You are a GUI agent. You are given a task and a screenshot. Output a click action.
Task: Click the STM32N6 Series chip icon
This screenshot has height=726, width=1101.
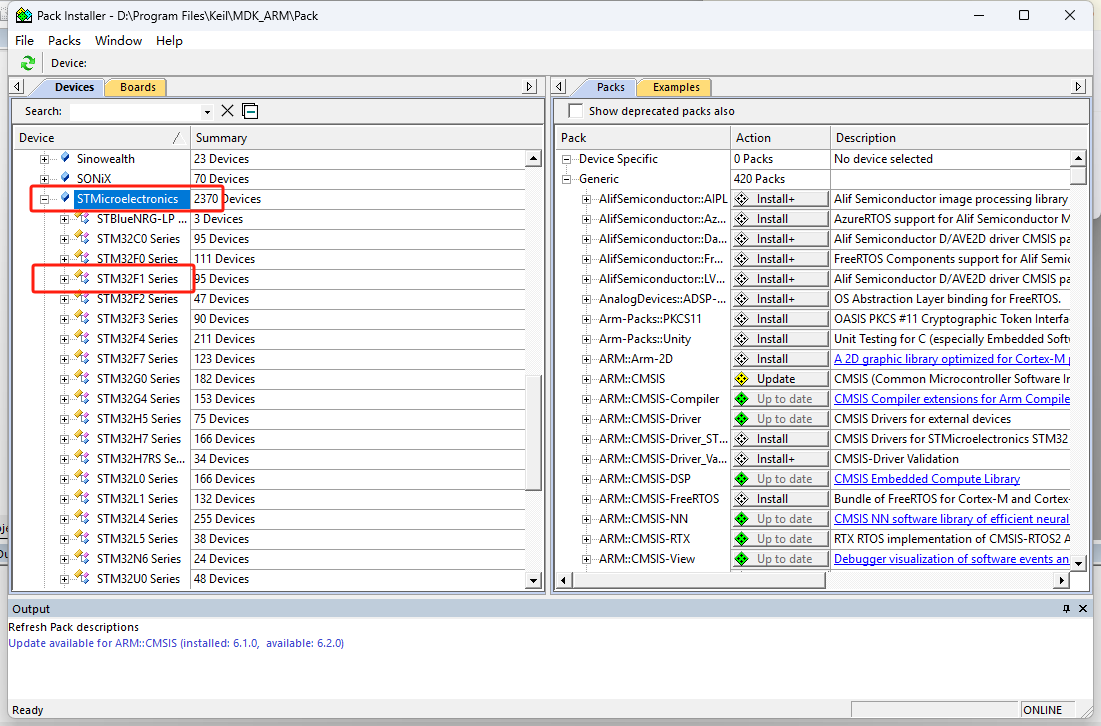tap(83, 558)
